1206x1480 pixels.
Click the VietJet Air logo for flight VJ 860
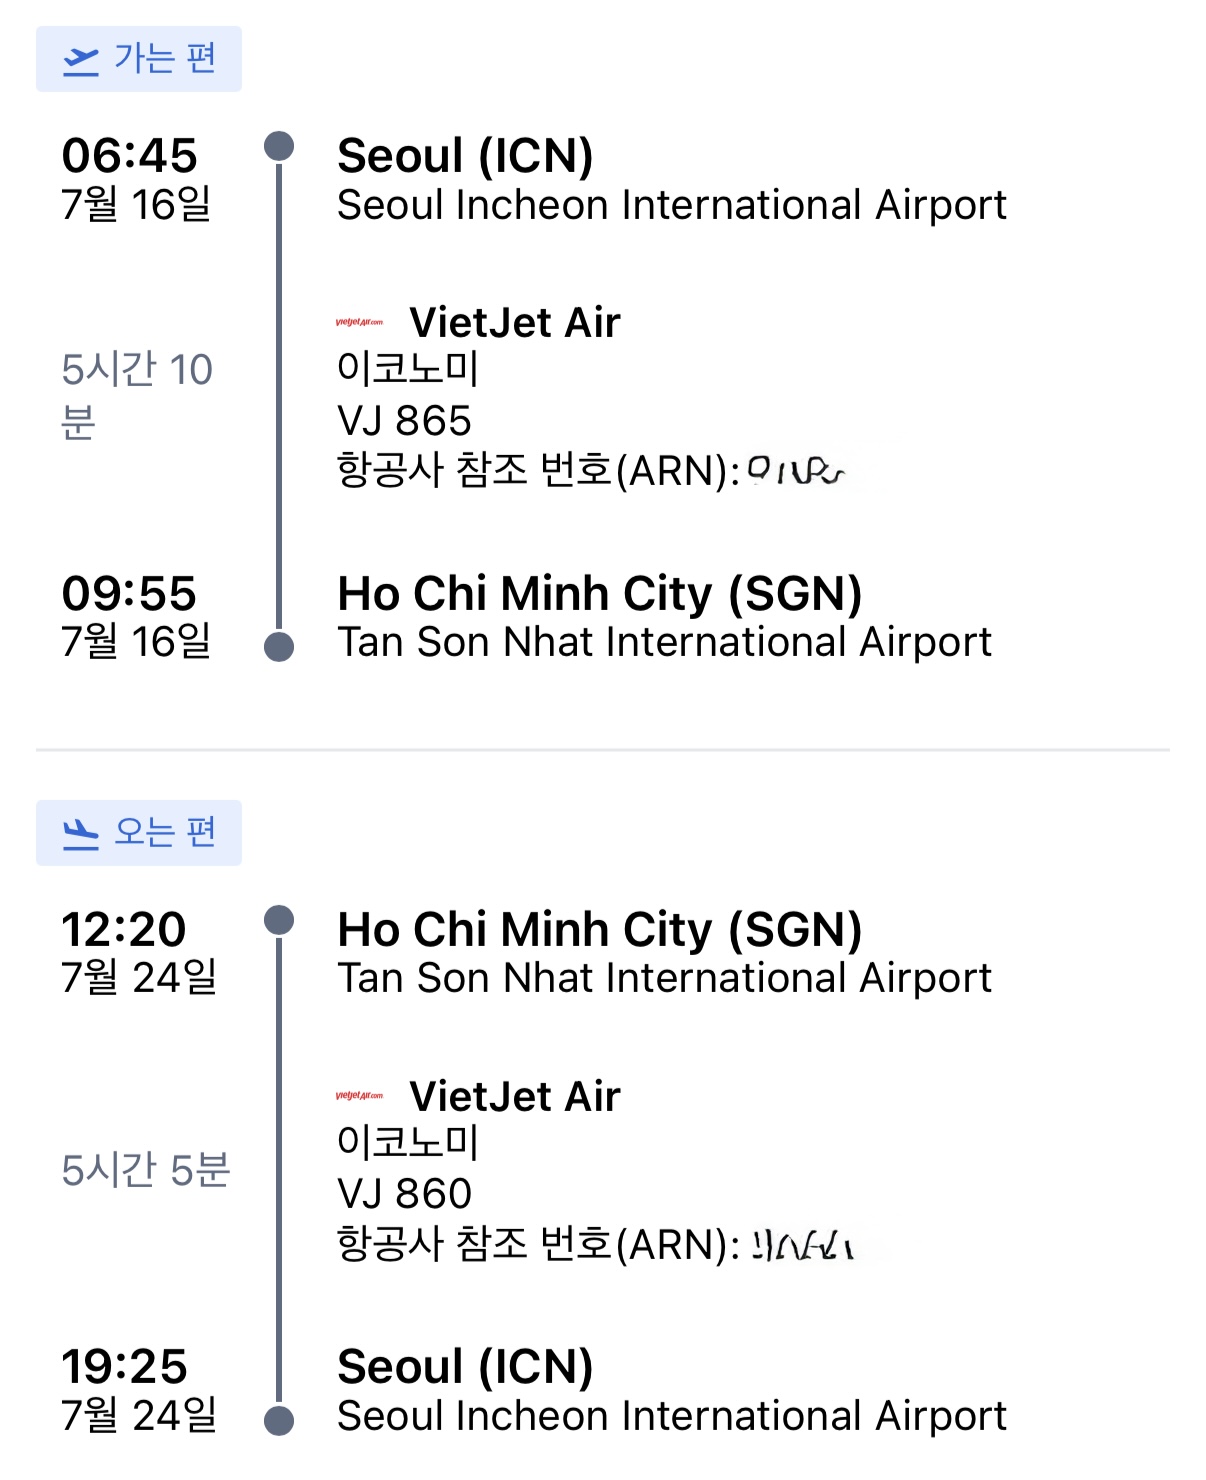(359, 1096)
